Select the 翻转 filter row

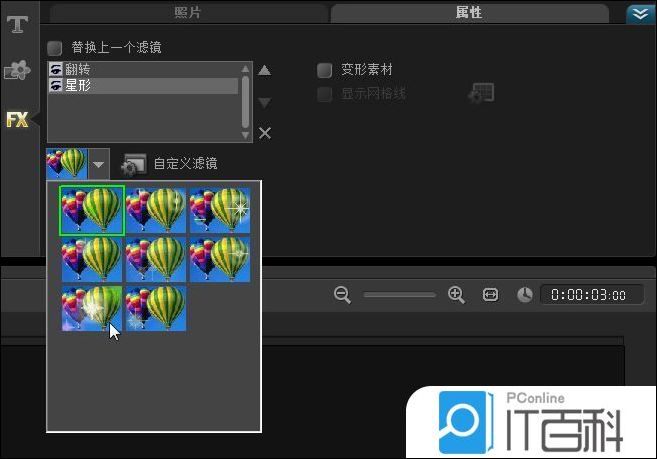coord(143,70)
